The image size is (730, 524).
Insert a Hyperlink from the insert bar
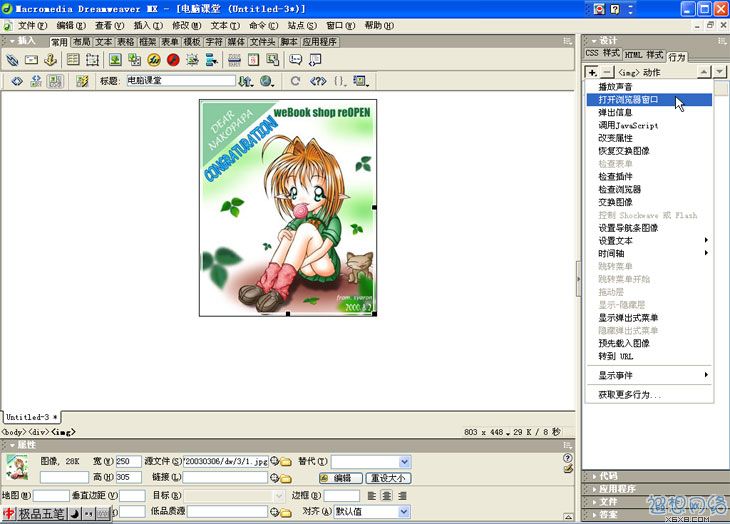[13, 60]
